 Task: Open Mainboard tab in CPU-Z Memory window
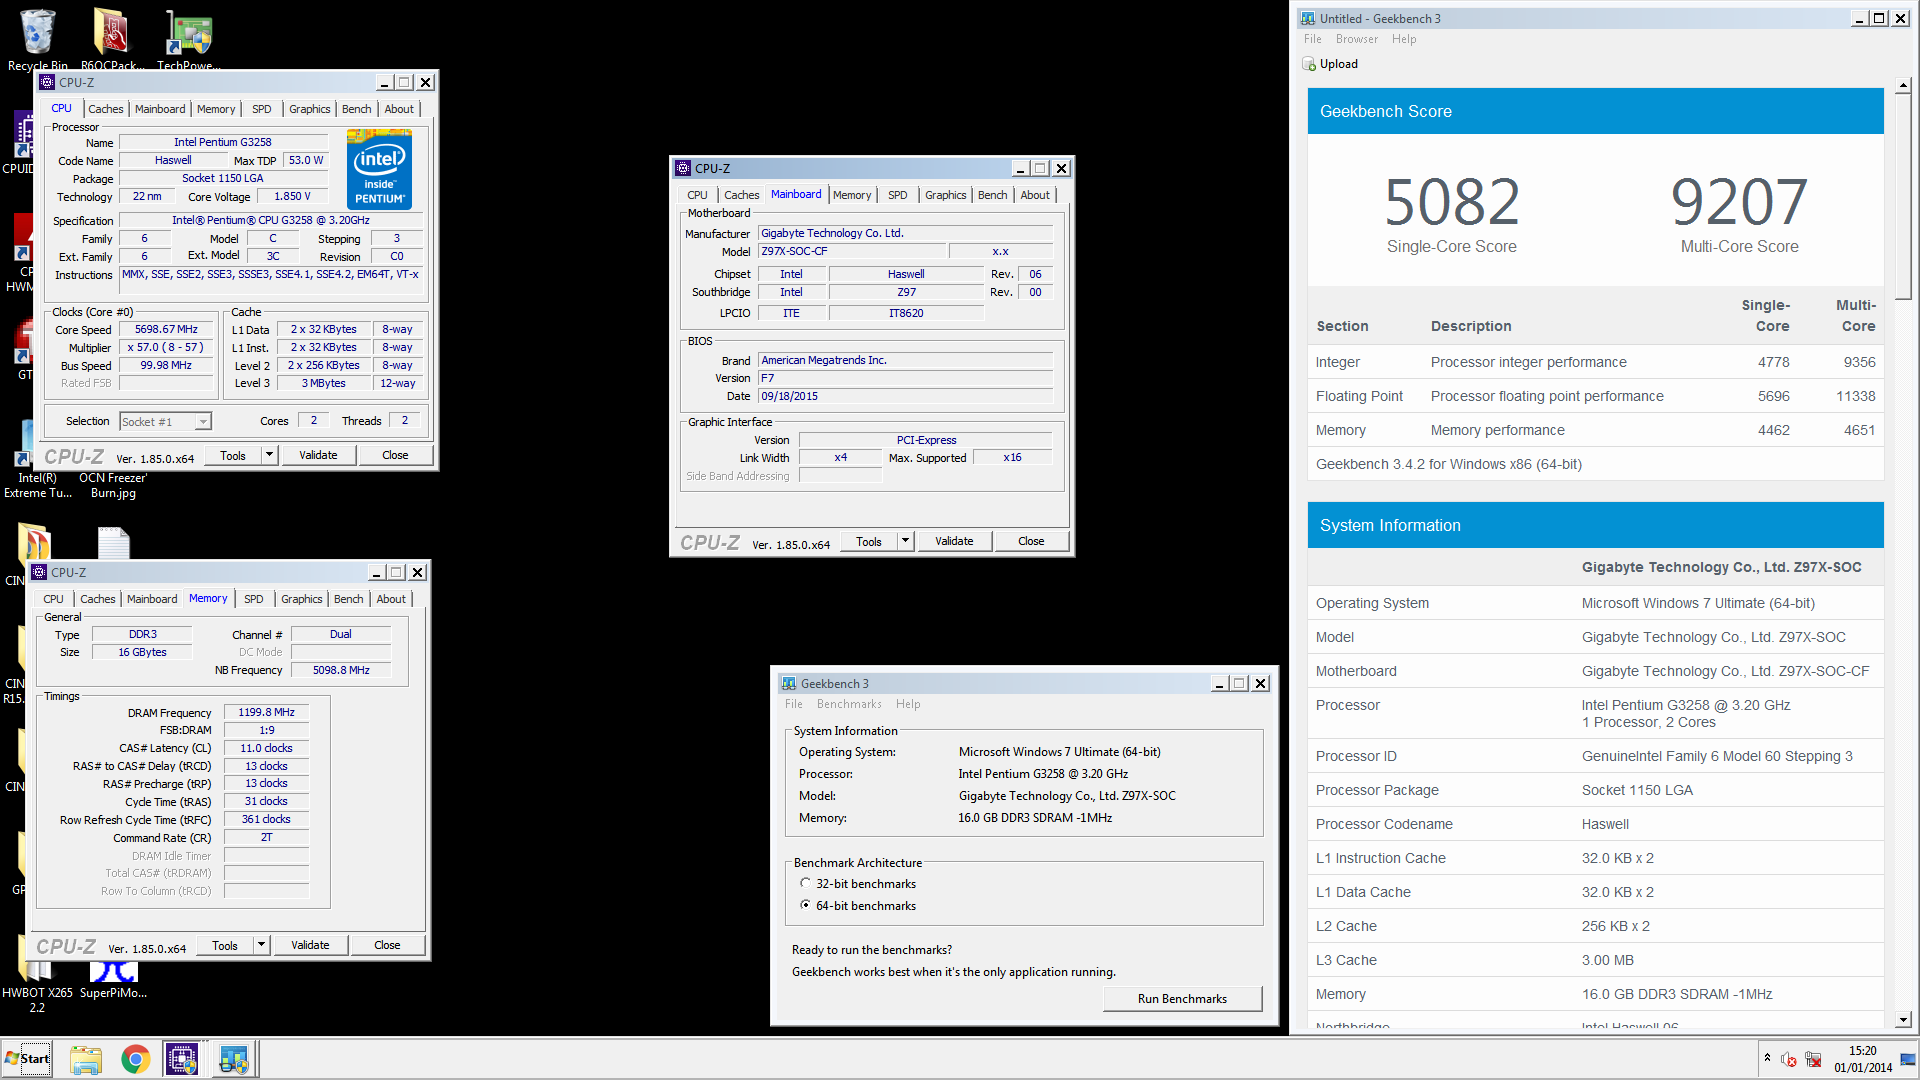tap(152, 599)
